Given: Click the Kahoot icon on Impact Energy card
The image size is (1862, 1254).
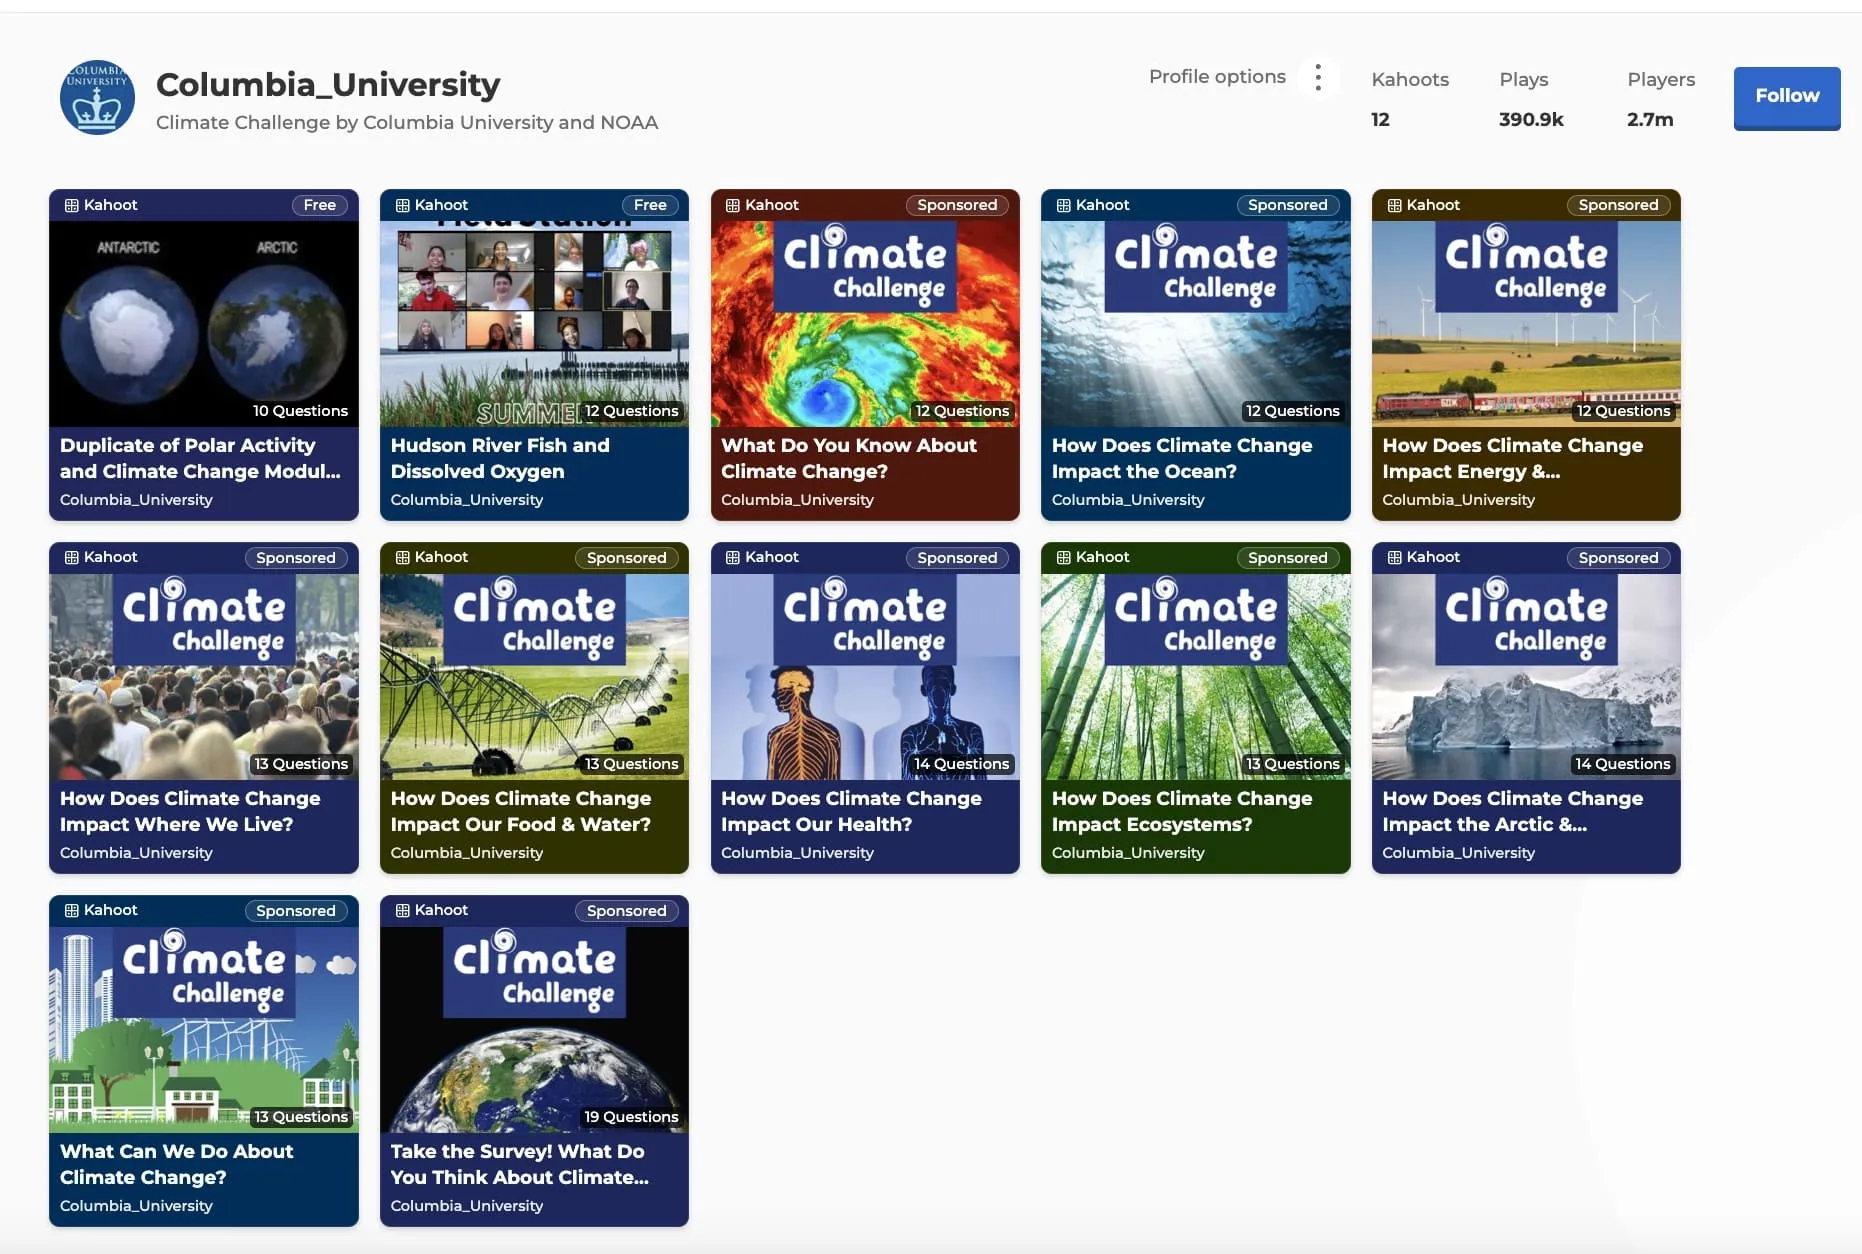Looking at the screenshot, I should [1394, 205].
